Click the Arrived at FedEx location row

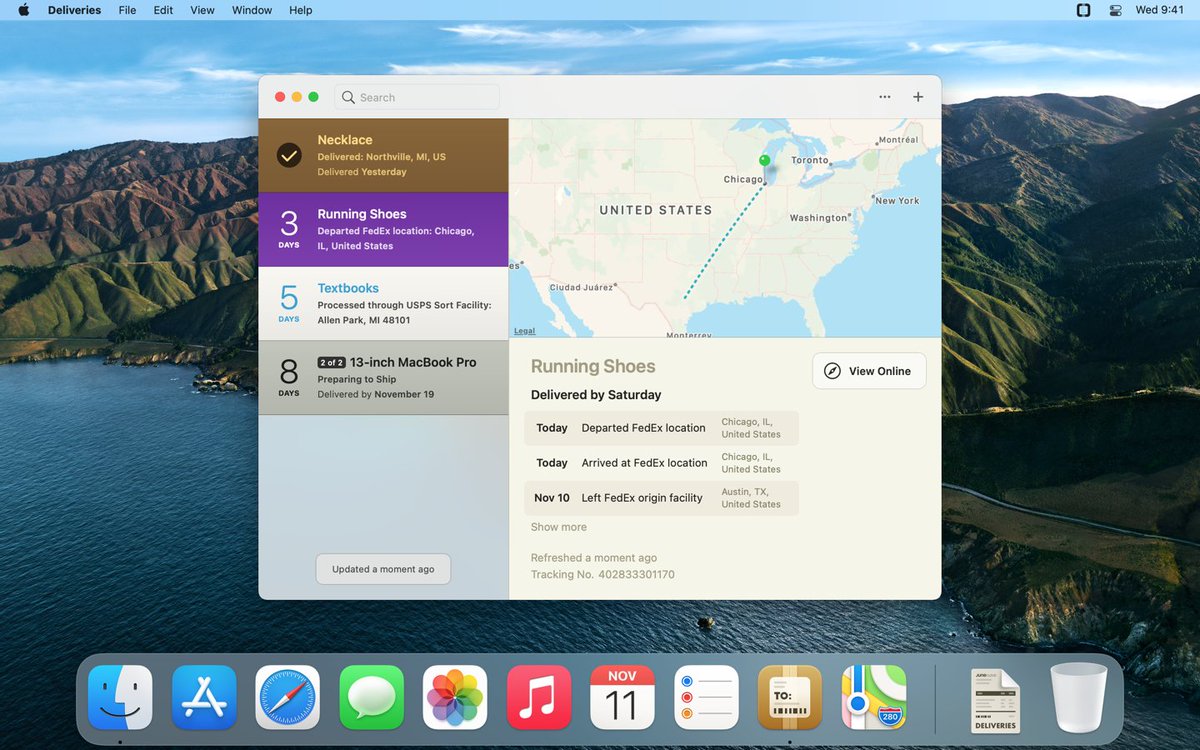pyautogui.click(x=661, y=463)
